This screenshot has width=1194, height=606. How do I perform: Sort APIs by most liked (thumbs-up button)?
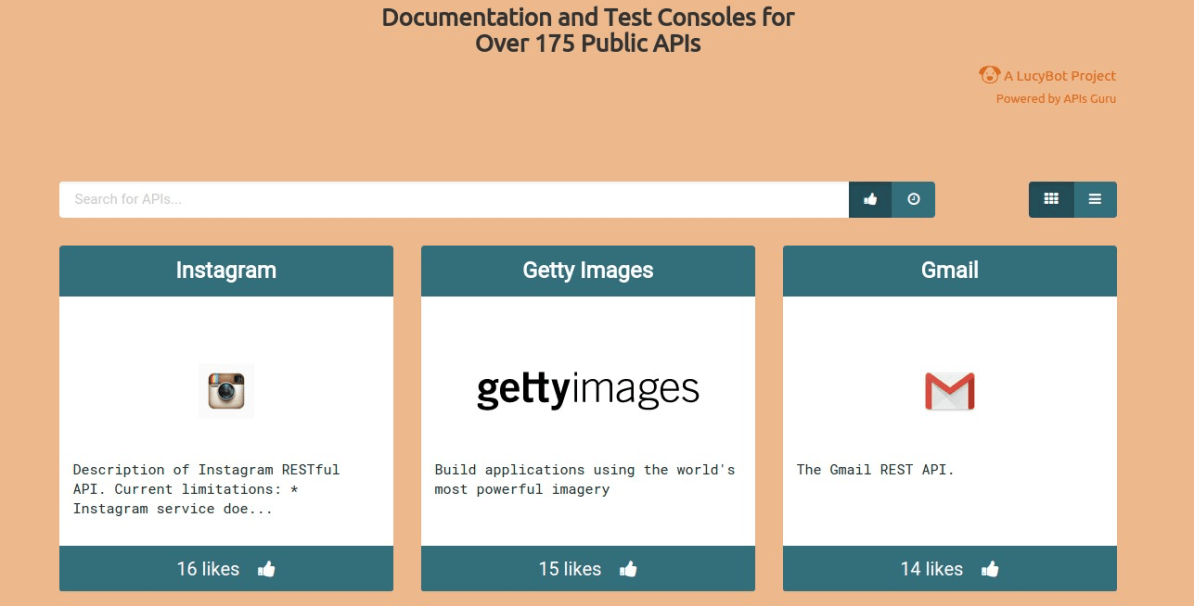(x=870, y=199)
